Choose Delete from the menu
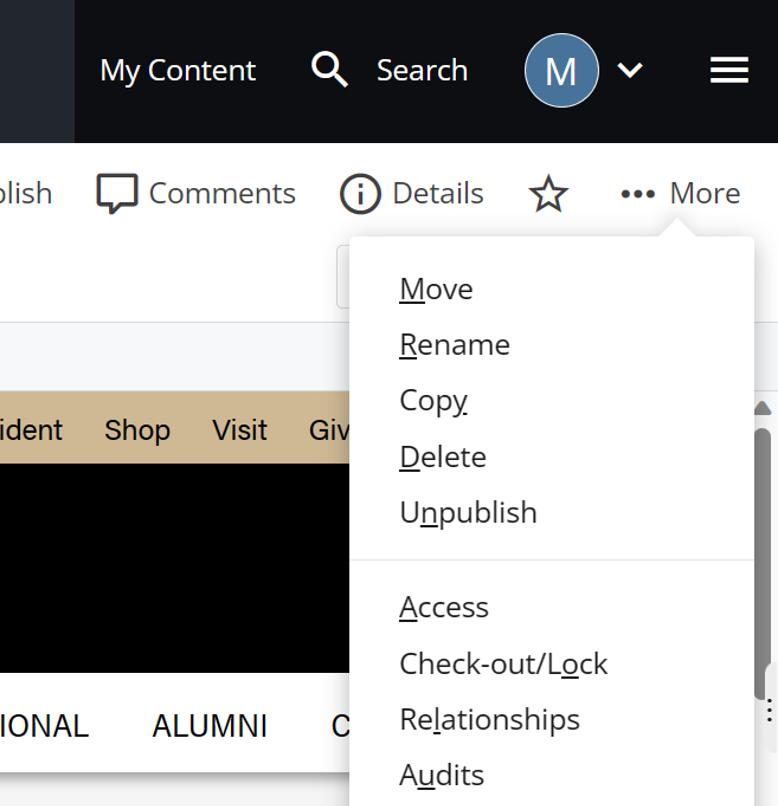Screen dimensions: 778x806 [x=442, y=457]
